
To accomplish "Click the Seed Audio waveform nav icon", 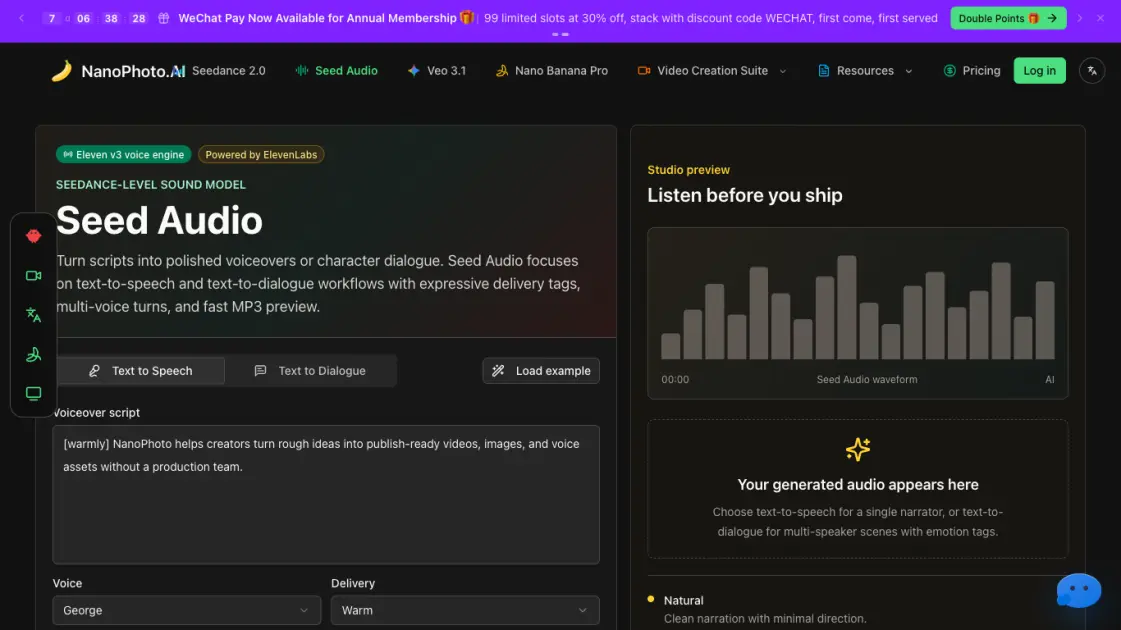I will point(302,71).
